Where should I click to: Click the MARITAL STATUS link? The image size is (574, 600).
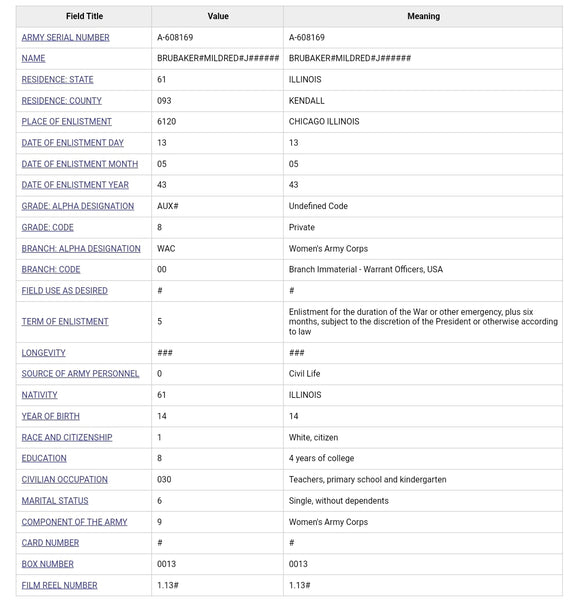tap(55, 501)
